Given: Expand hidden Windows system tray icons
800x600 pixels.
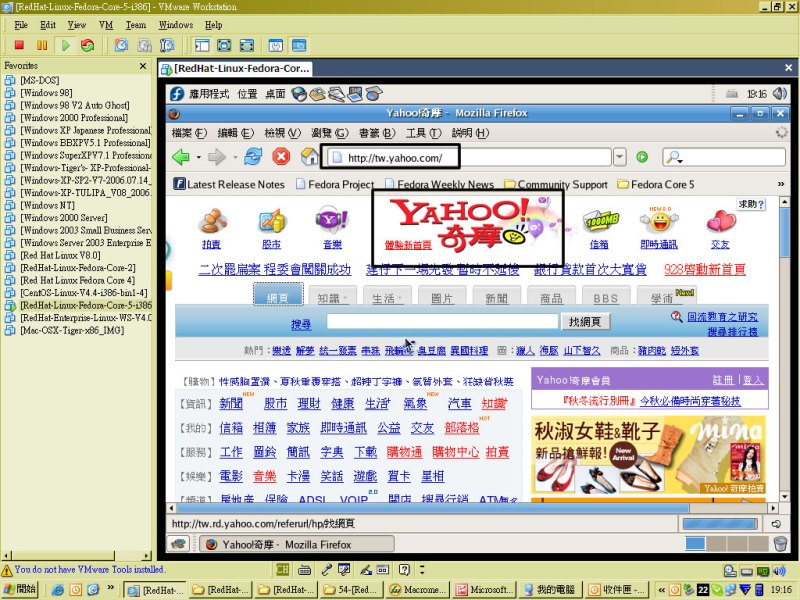Looking at the screenshot, I should click(661, 590).
